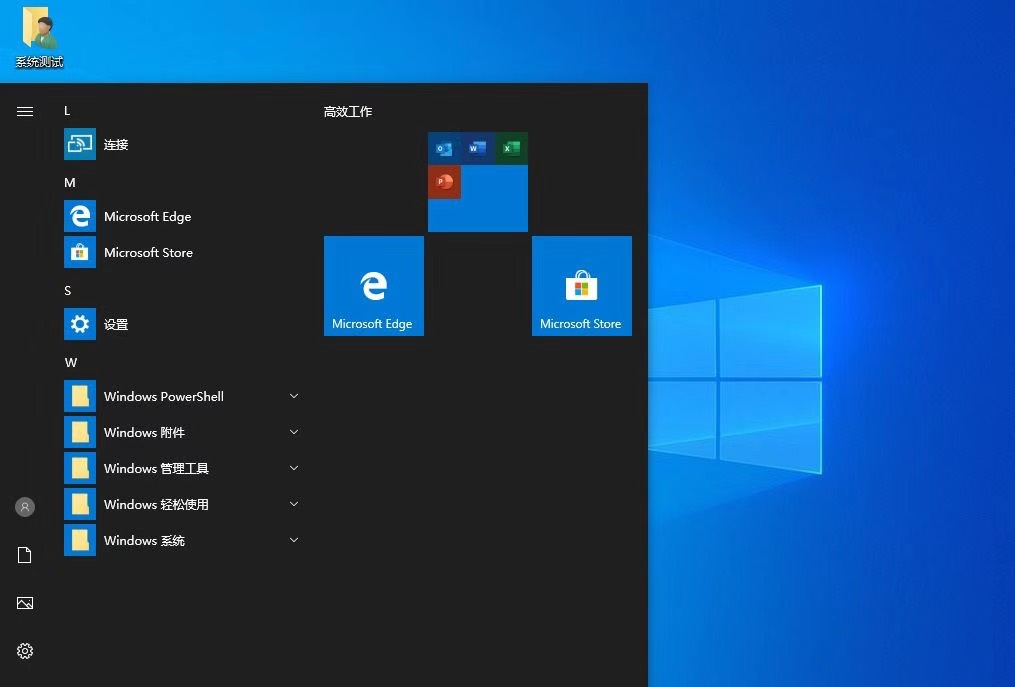
Task: Open the 系统测试 desktop icon
Action: 39,35
